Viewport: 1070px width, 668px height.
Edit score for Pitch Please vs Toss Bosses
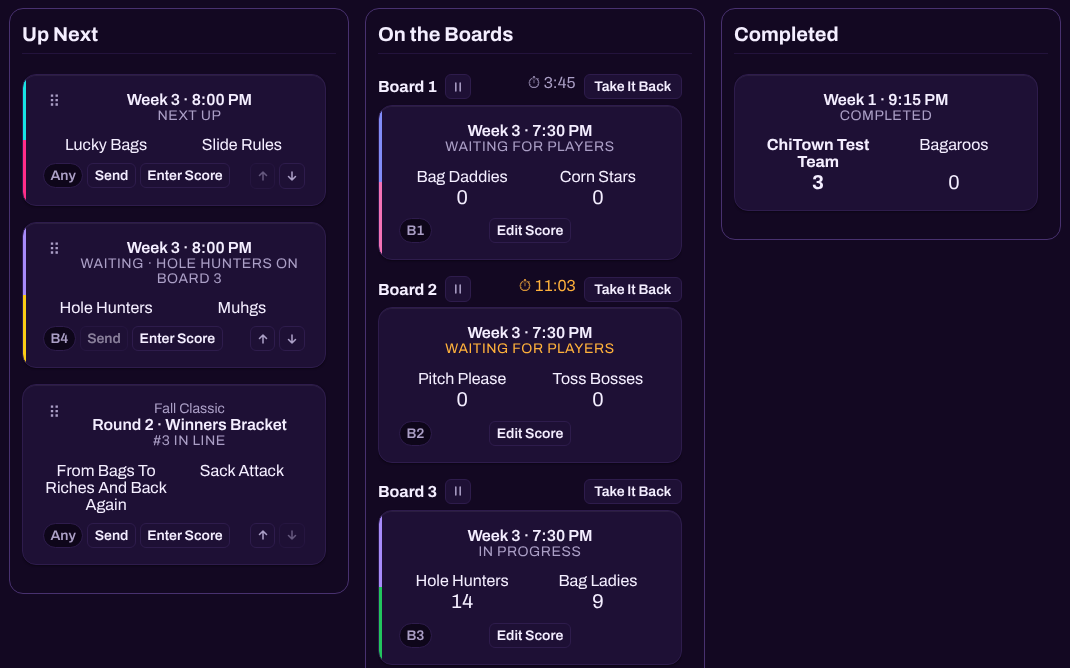pyautogui.click(x=530, y=433)
